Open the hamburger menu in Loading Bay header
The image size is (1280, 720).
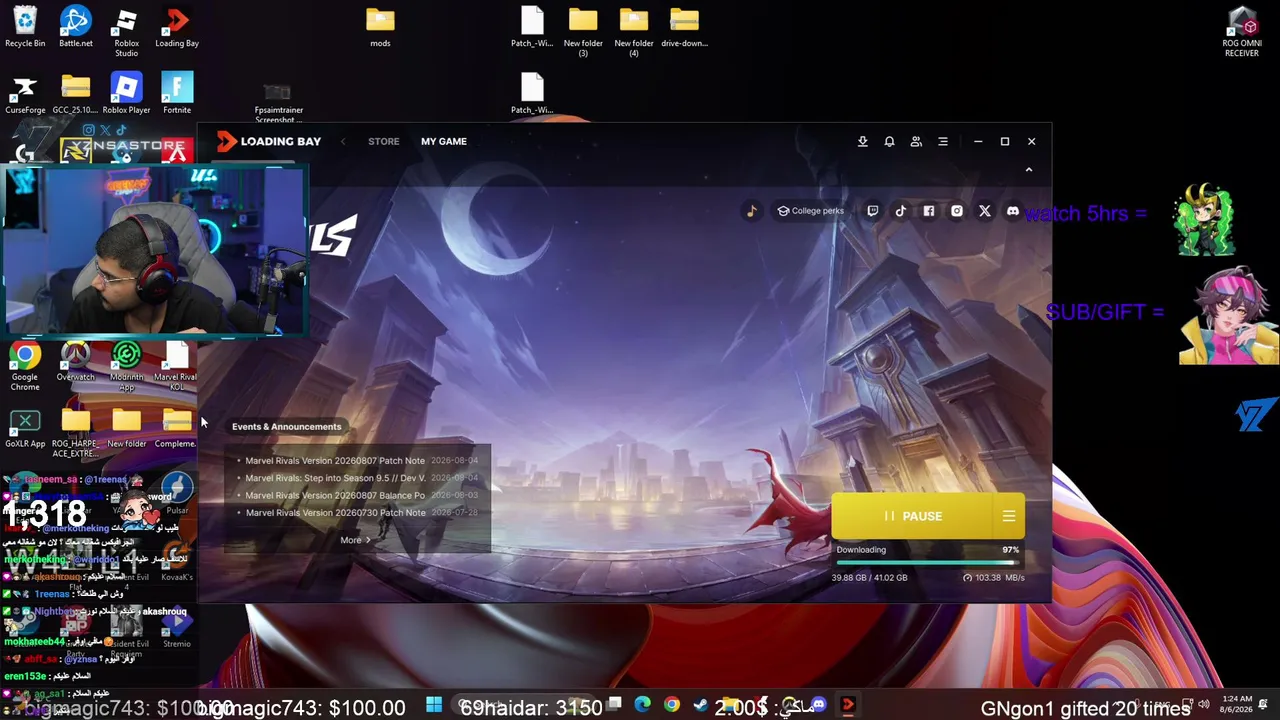coord(943,141)
